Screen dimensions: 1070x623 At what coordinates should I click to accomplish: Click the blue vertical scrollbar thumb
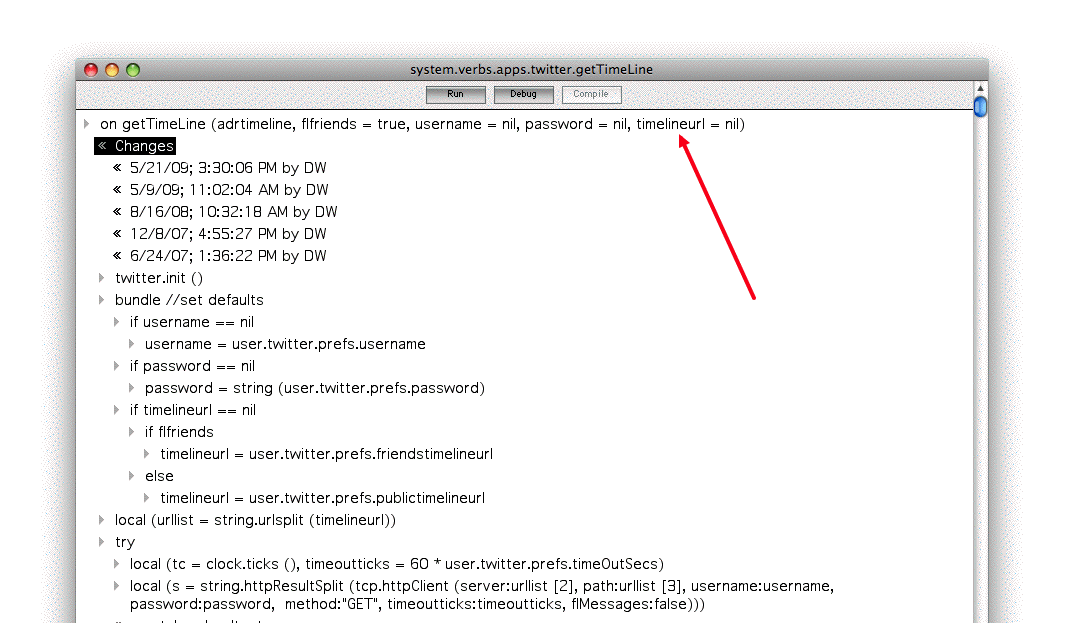[x=980, y=106]
